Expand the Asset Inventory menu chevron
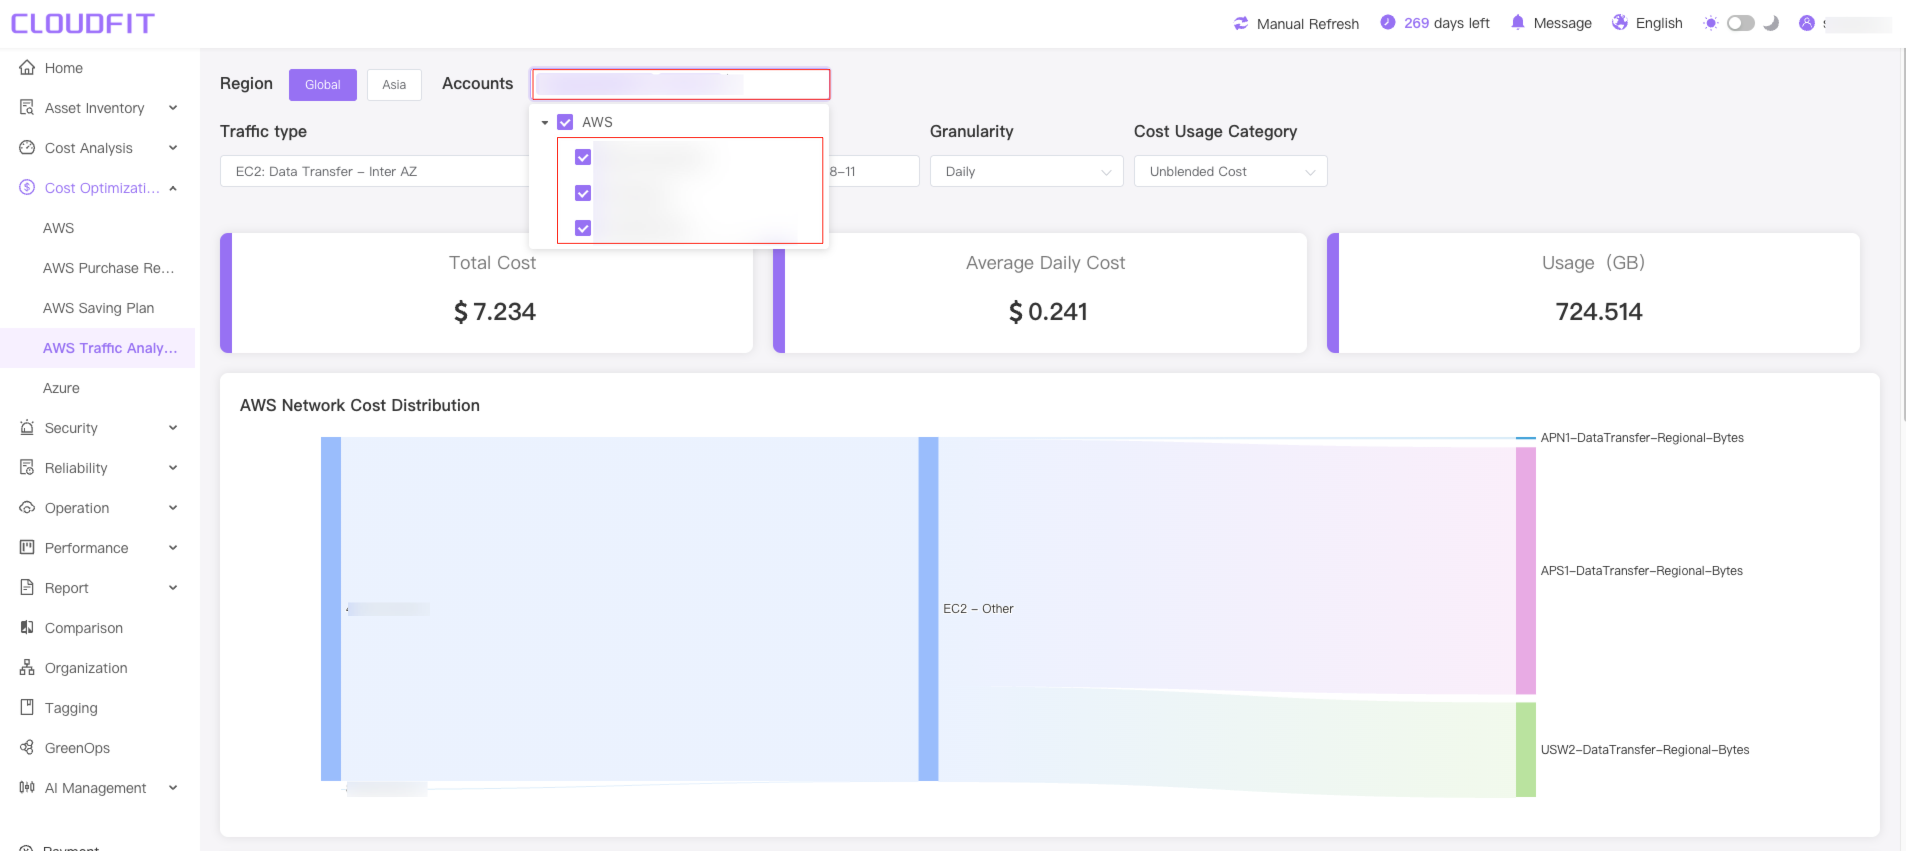1906x851 pixels. tap(173, 108)
